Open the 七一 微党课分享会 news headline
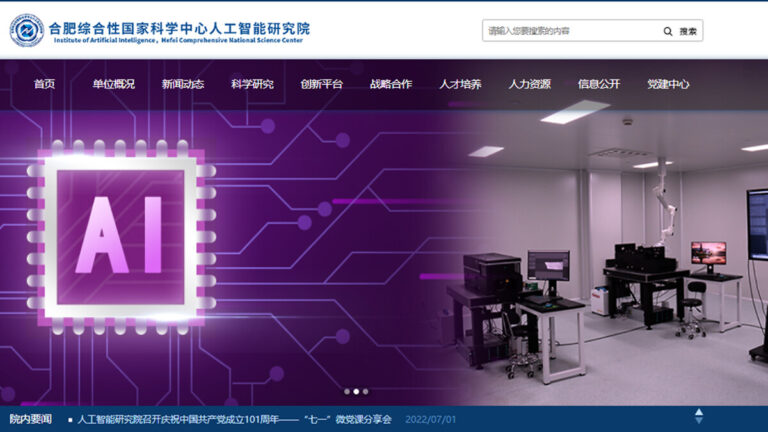 coord(235,419)
